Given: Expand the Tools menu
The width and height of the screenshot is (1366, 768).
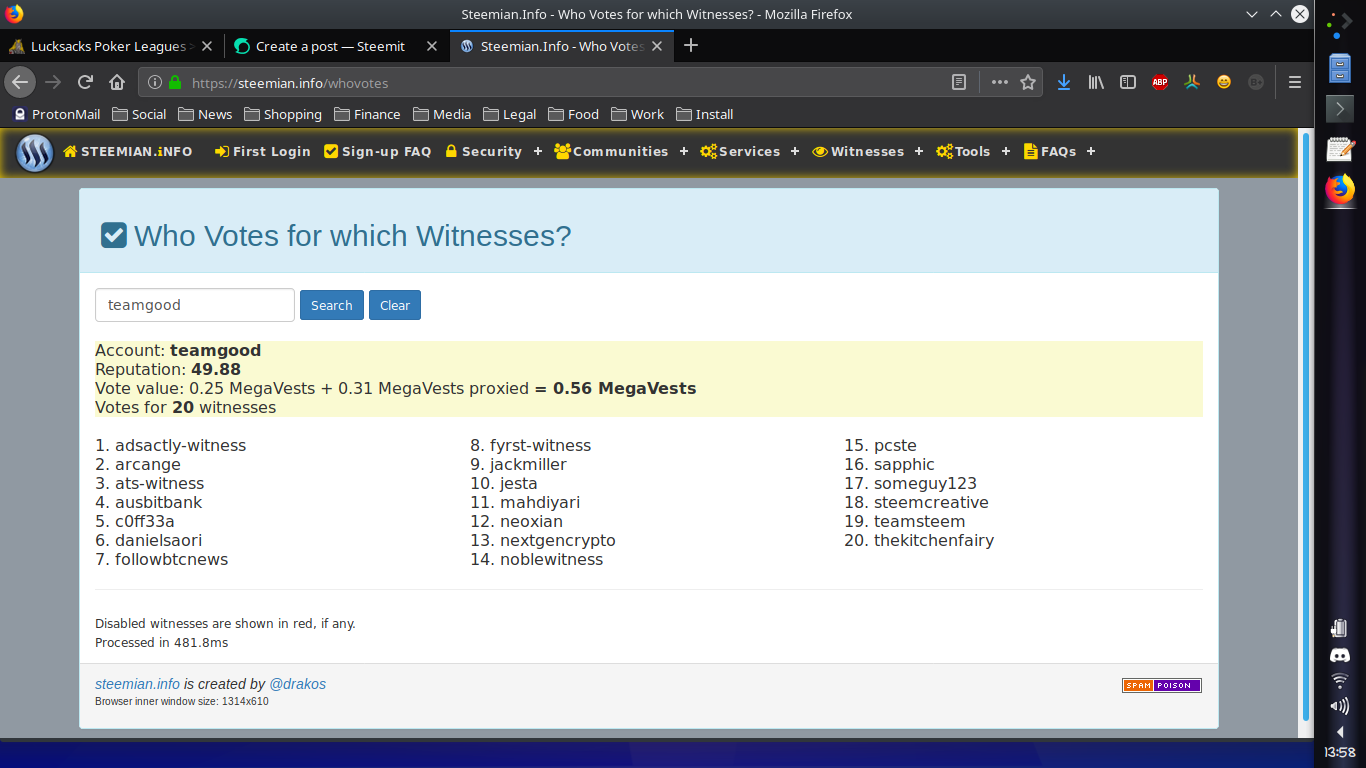Looking at the screenshot, I should [973, 152].
